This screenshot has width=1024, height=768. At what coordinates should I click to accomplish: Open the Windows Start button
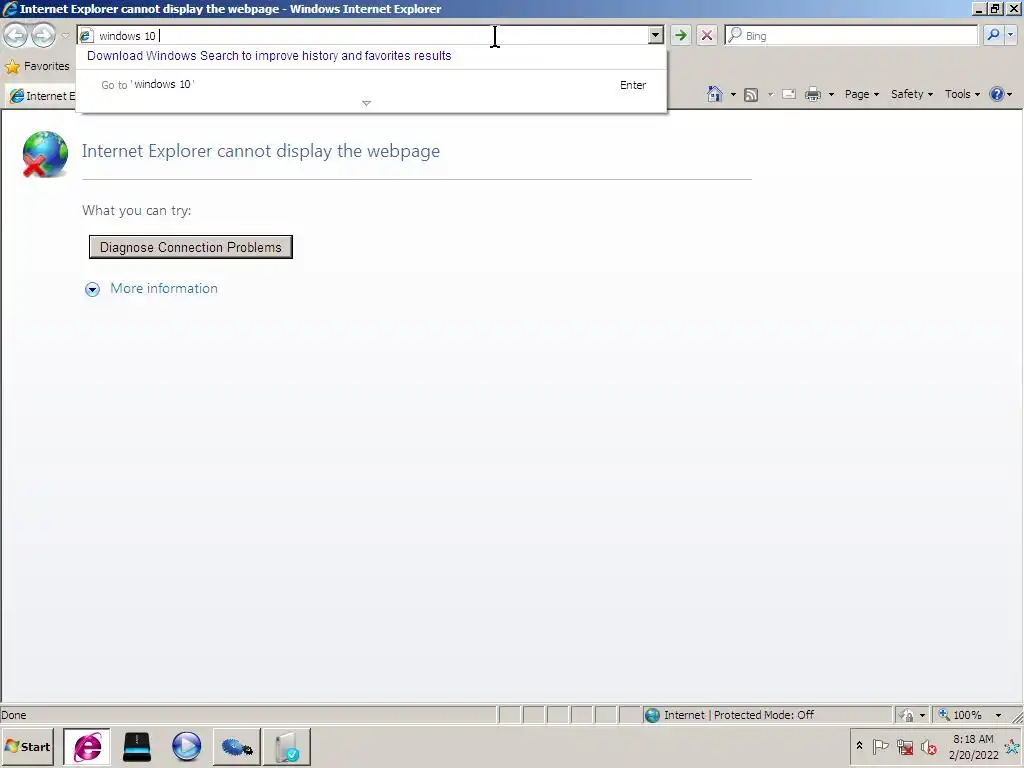[x=27, y=746]
